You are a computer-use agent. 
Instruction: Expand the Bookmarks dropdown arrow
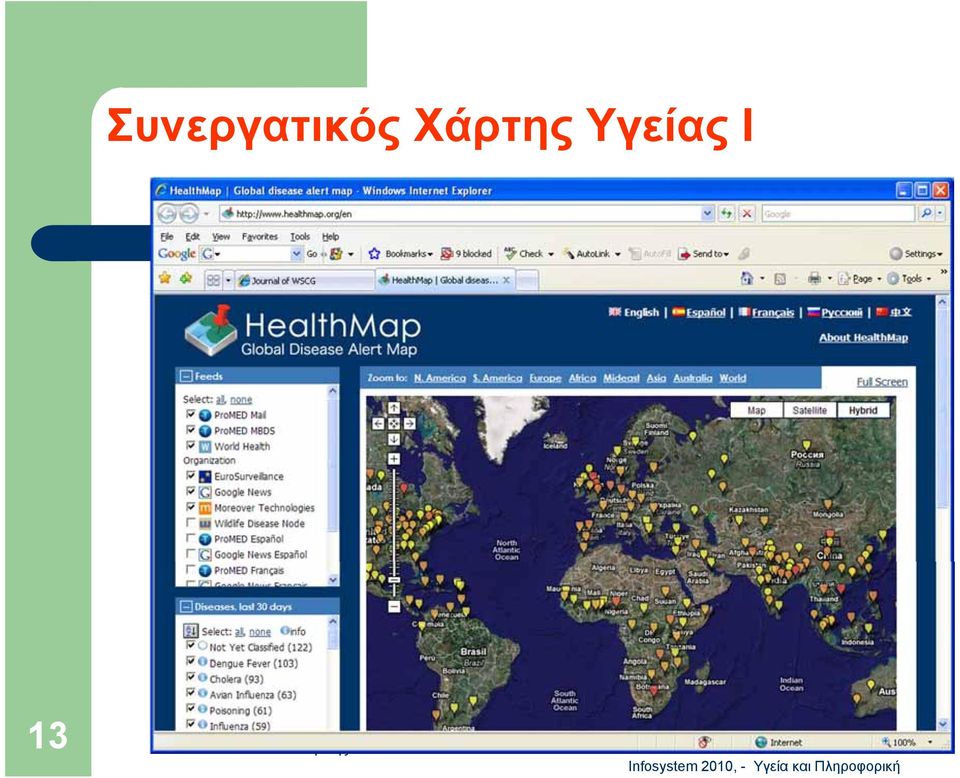point(430,254)
